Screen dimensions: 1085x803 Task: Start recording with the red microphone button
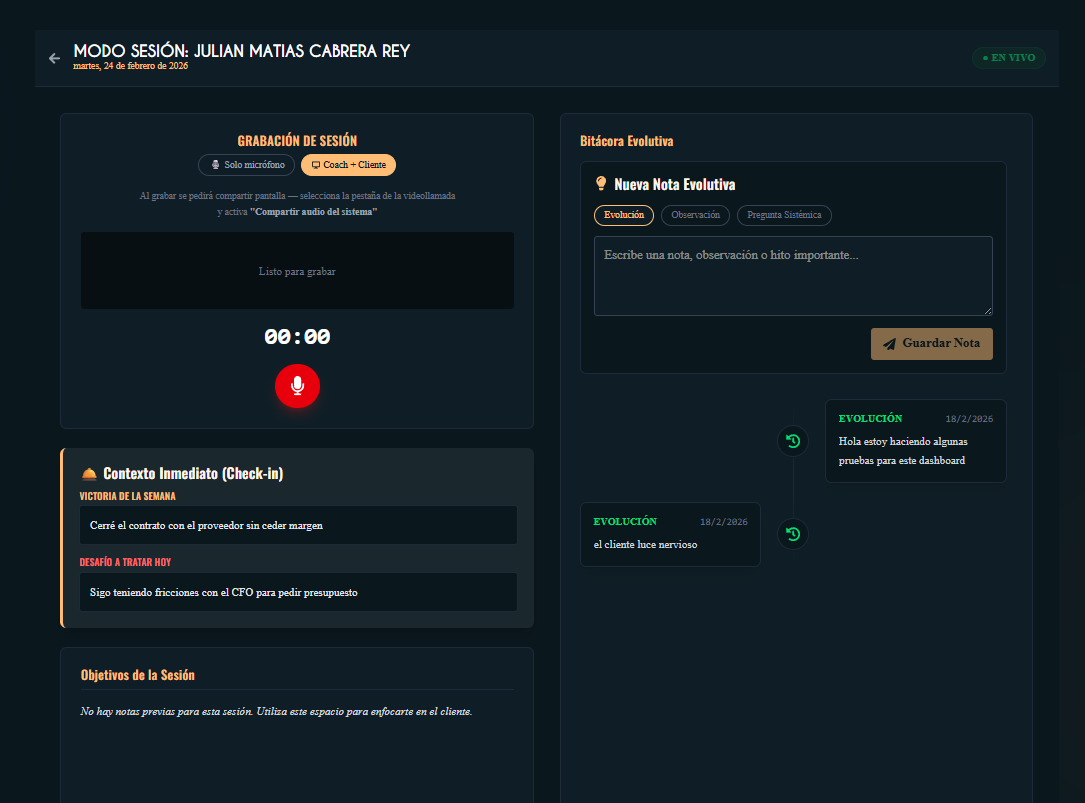click(x=297, y=386)
